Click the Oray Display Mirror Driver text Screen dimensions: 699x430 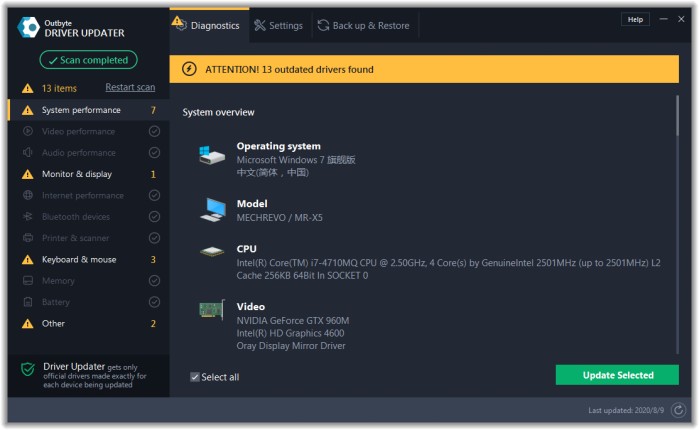coord(291,346)
